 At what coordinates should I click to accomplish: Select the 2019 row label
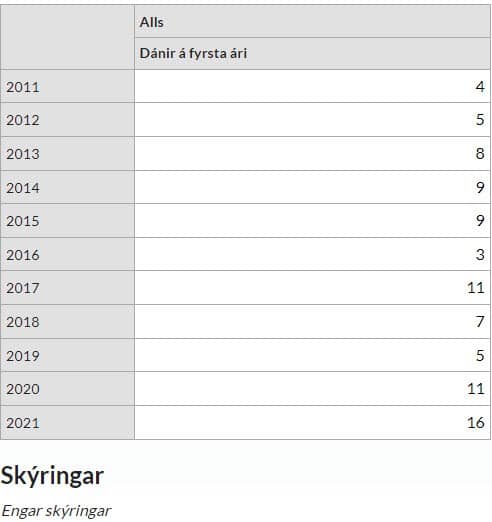67,355
